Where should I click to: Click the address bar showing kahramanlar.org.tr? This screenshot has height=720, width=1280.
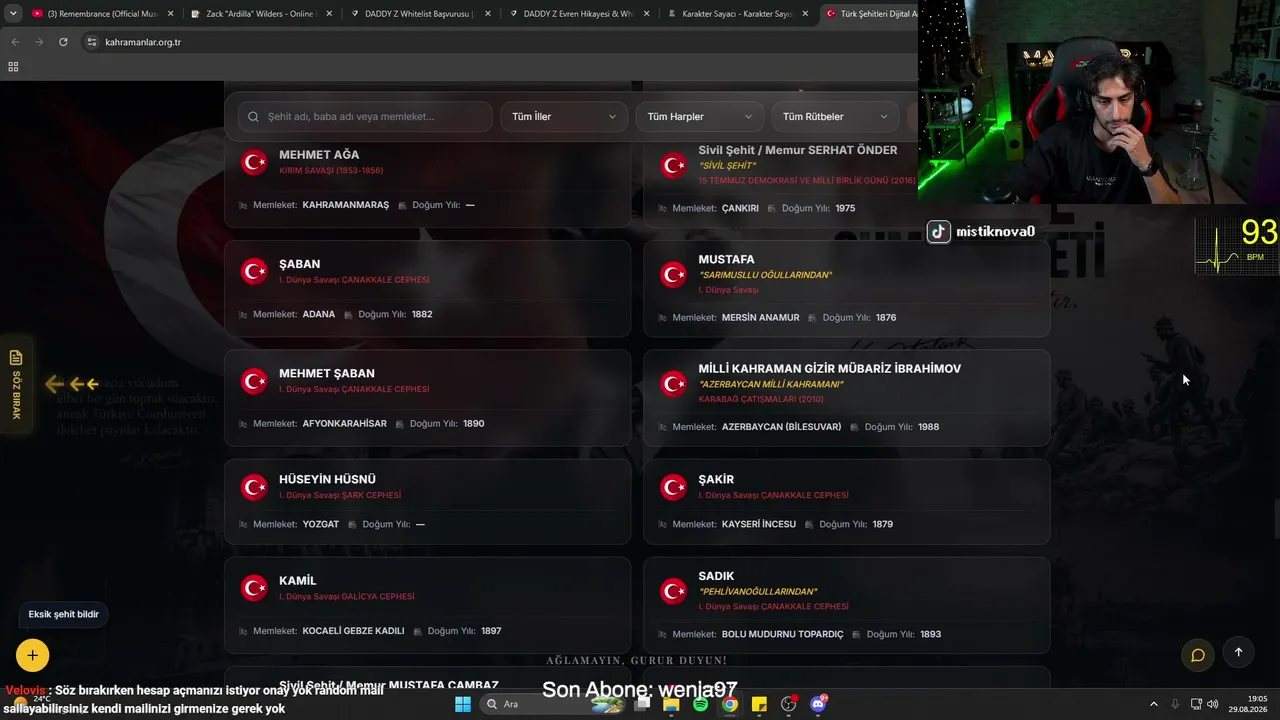tap(500, 42)
